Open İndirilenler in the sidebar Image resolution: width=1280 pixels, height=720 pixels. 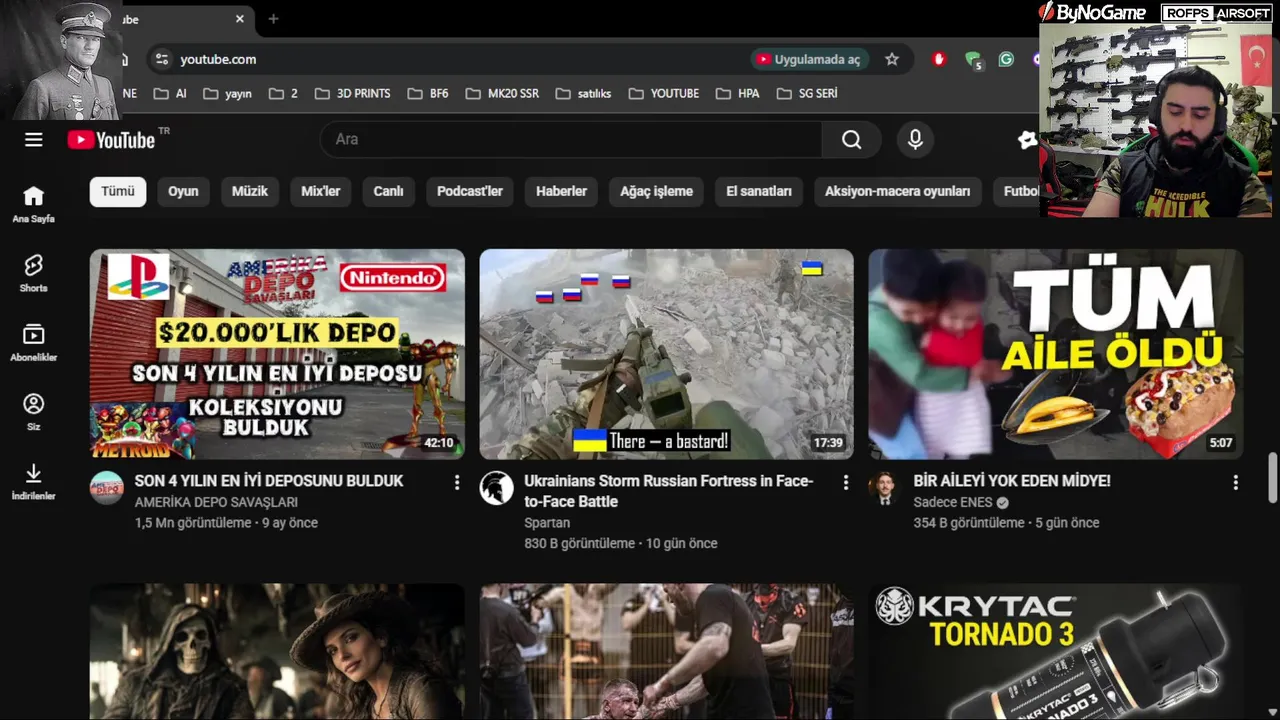pyautogui.click(x=34, y=481)
